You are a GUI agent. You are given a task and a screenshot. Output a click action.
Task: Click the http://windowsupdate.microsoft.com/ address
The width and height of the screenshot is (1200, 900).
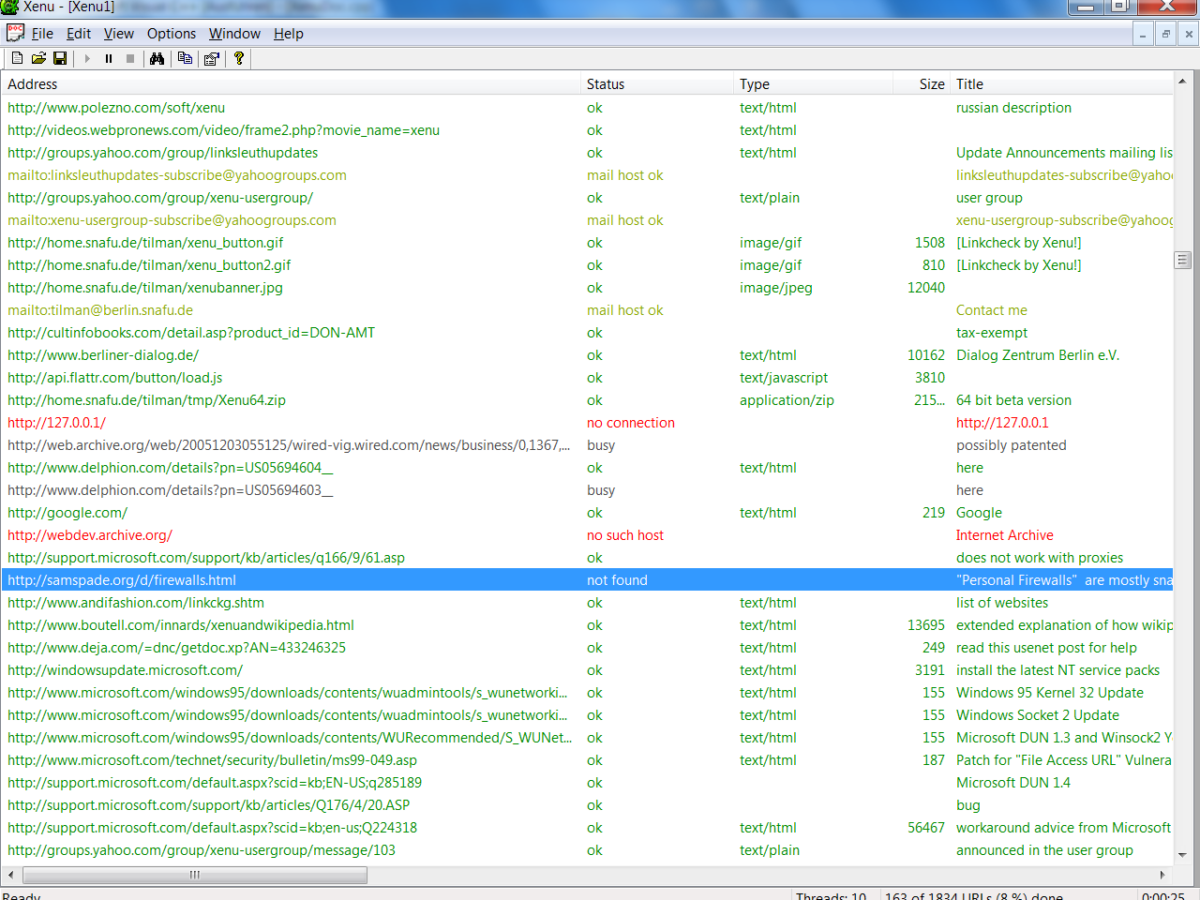[125, 670]
